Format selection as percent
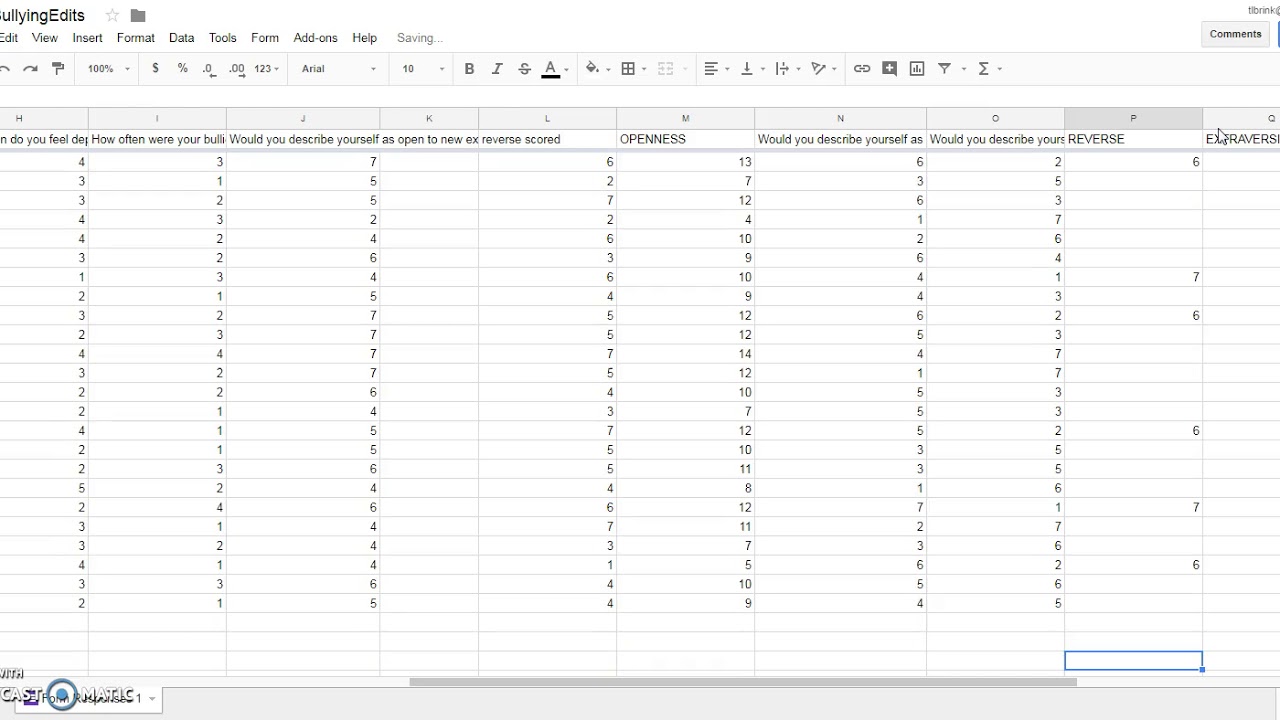This screenshot has width=1280, height=720. [x=182, y=69]
